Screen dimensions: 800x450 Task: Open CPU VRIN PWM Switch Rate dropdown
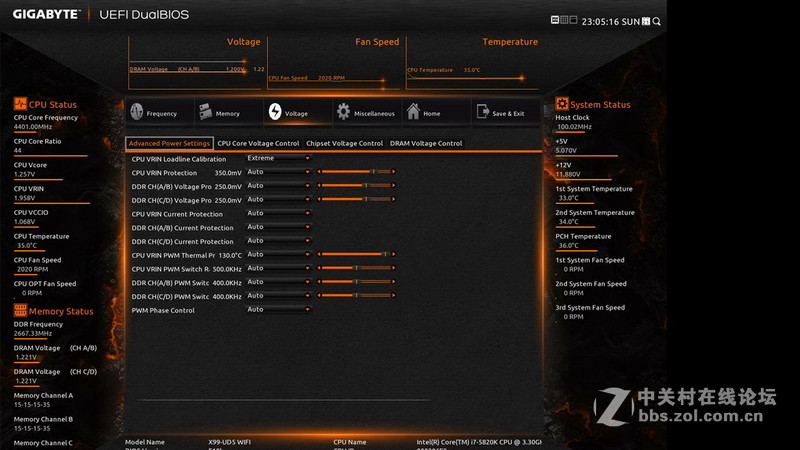(279, 268)
